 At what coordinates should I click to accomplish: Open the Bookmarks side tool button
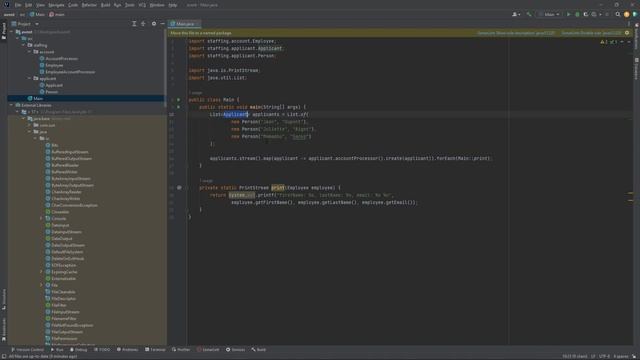coord(4,329)
